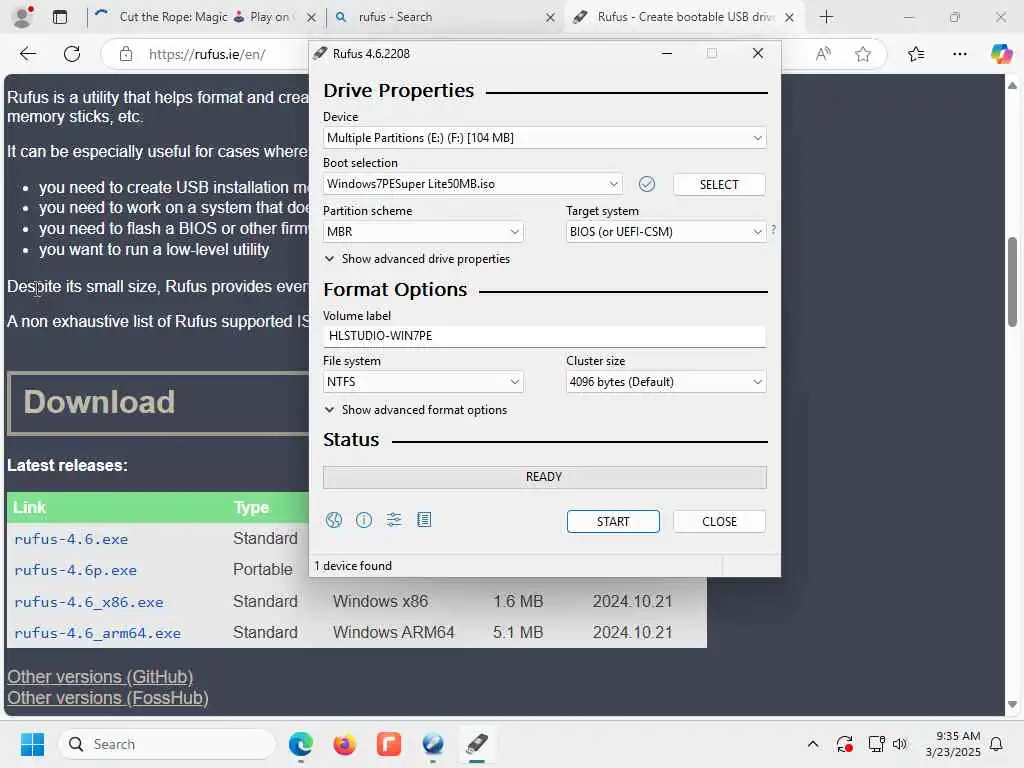
Task: Click CLOSE button in Rufus
Action: (719, 522)
